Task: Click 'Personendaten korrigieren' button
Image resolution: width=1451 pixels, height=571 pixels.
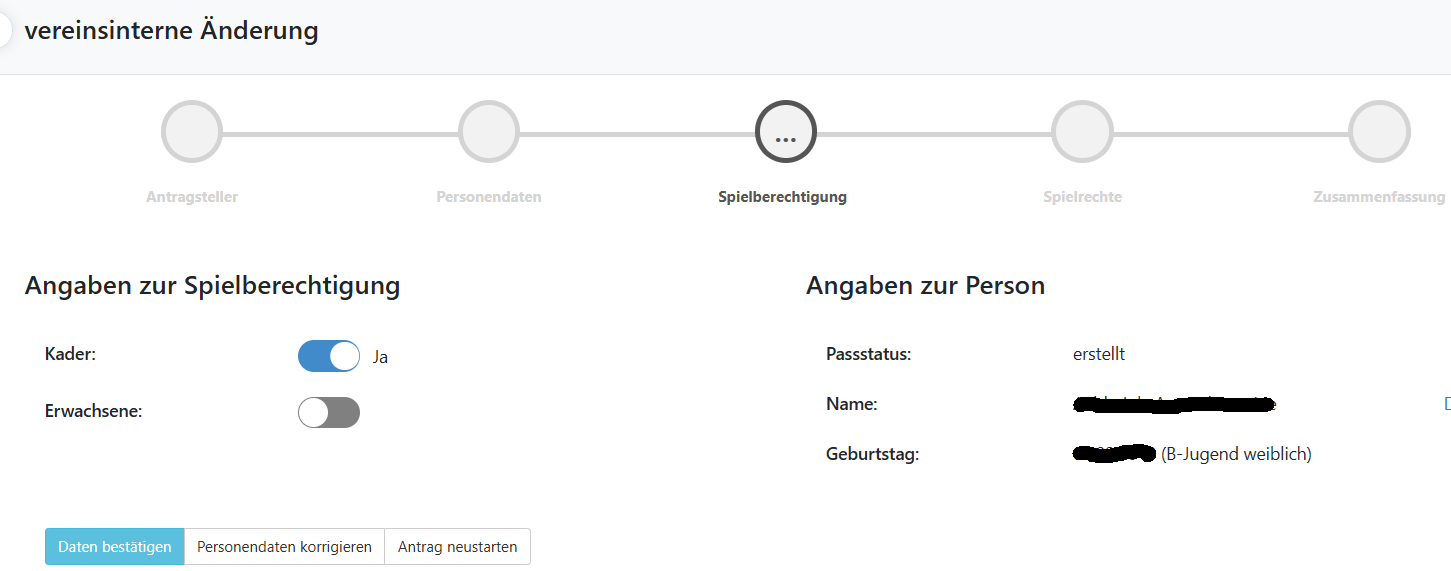Action: click(x=284, y=547)
